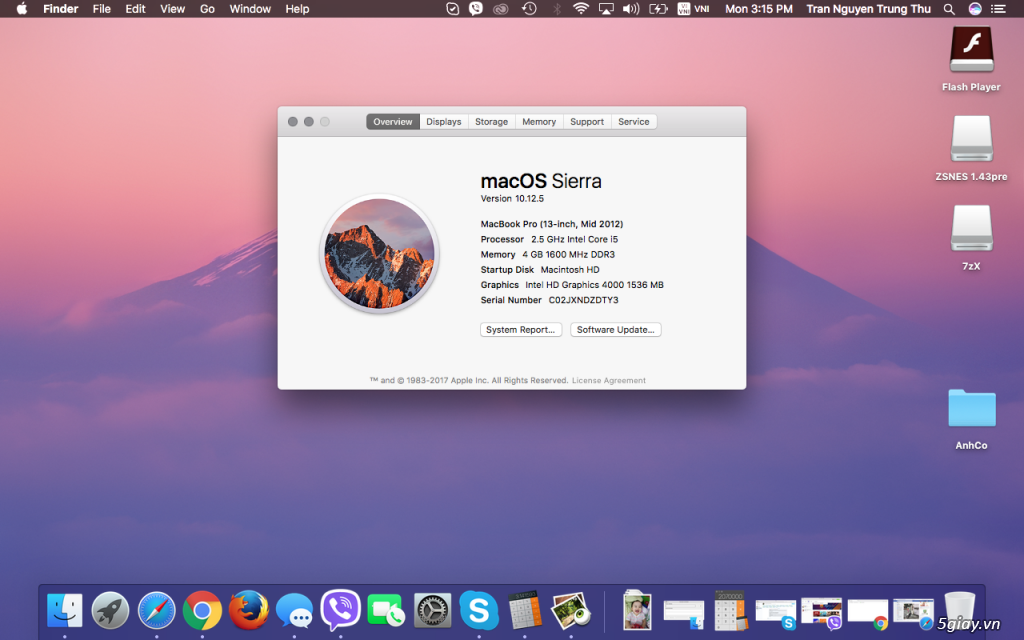Click the Version 10.12.5 text

[512, 199]
